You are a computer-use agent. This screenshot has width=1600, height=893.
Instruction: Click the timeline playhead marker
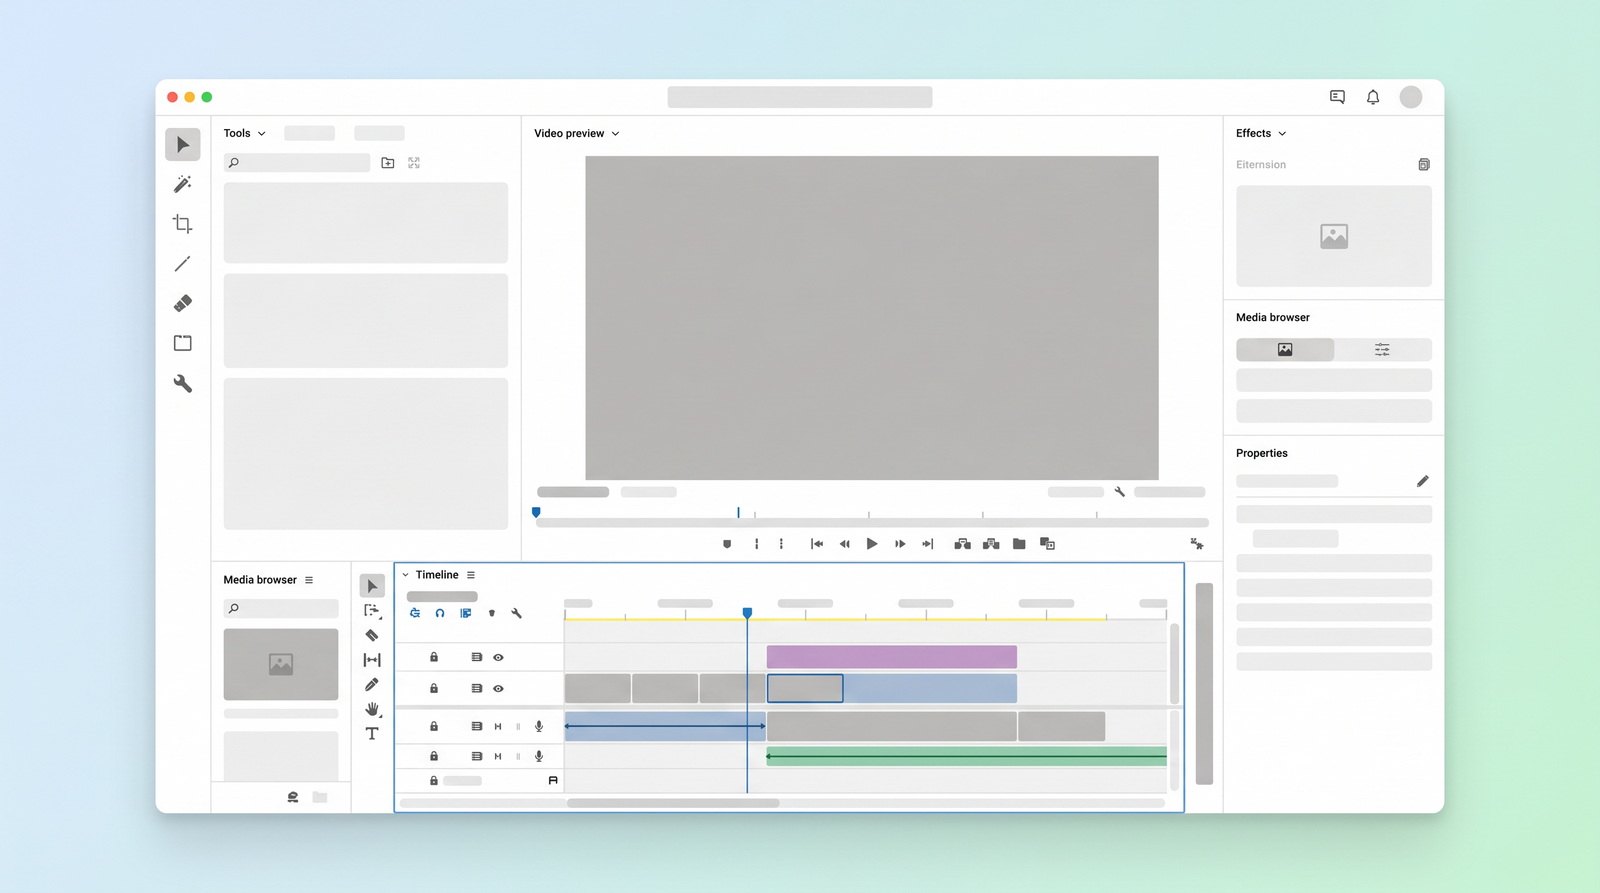747,612
